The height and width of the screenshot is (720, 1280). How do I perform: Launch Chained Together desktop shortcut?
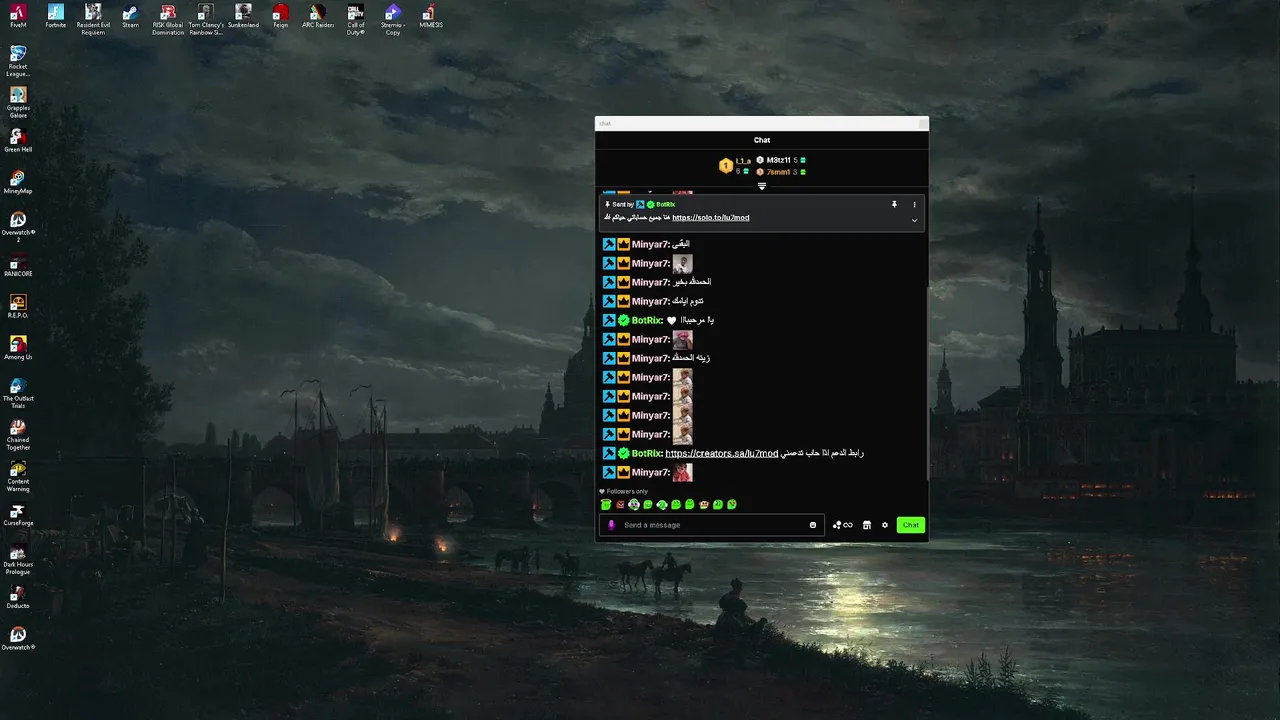18,435
